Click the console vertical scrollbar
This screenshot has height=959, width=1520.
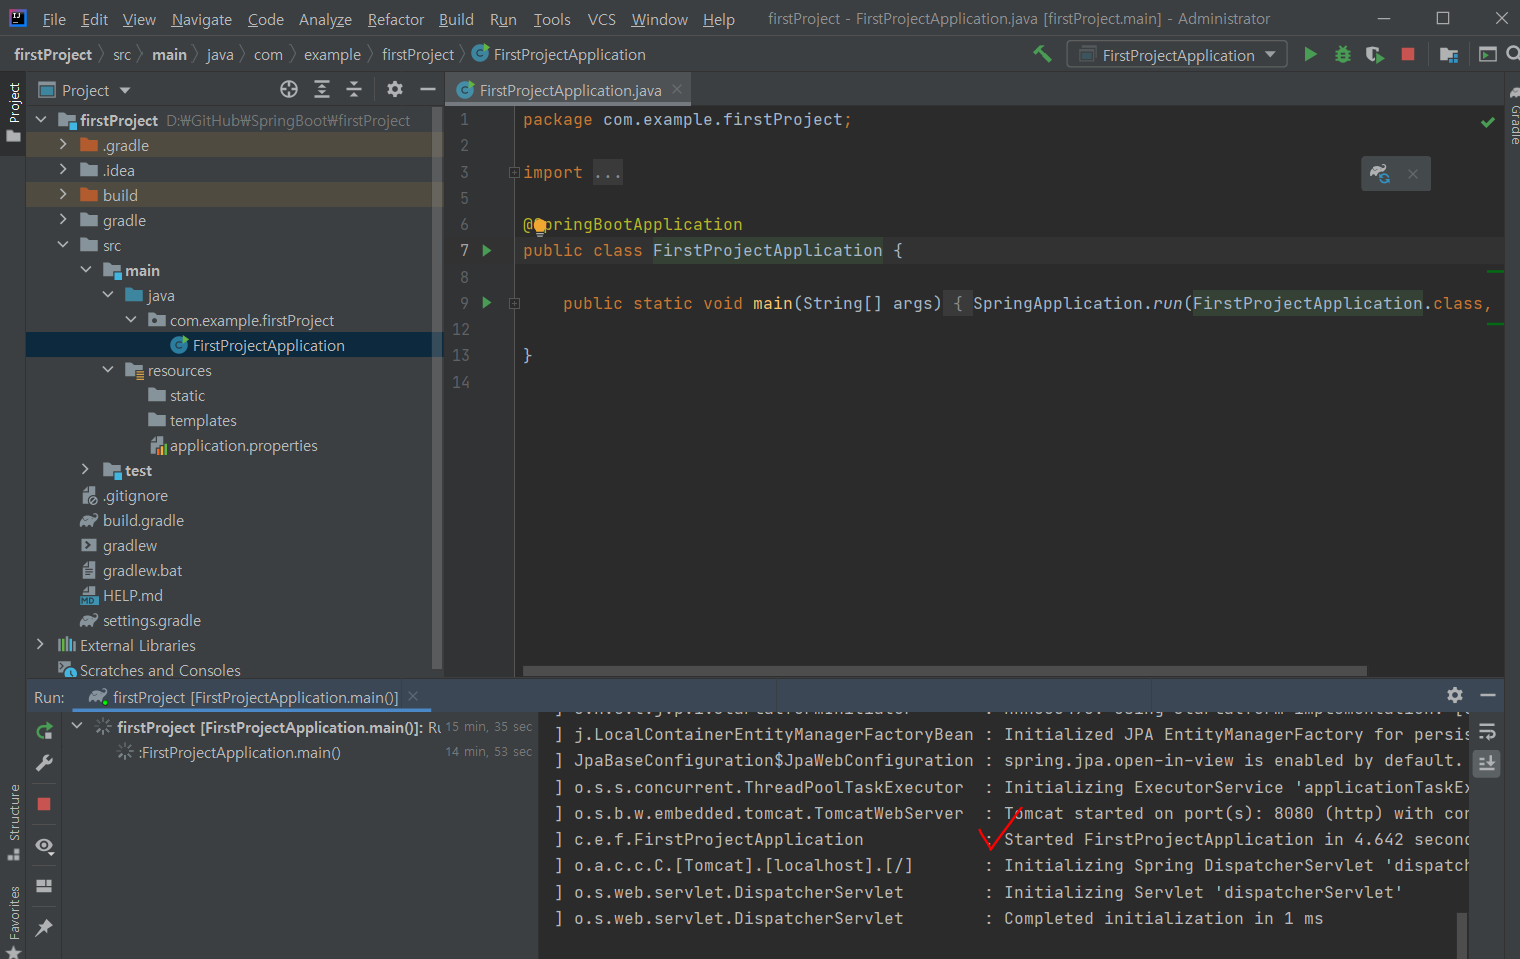pyautogui.click(x=1462, y=934)
